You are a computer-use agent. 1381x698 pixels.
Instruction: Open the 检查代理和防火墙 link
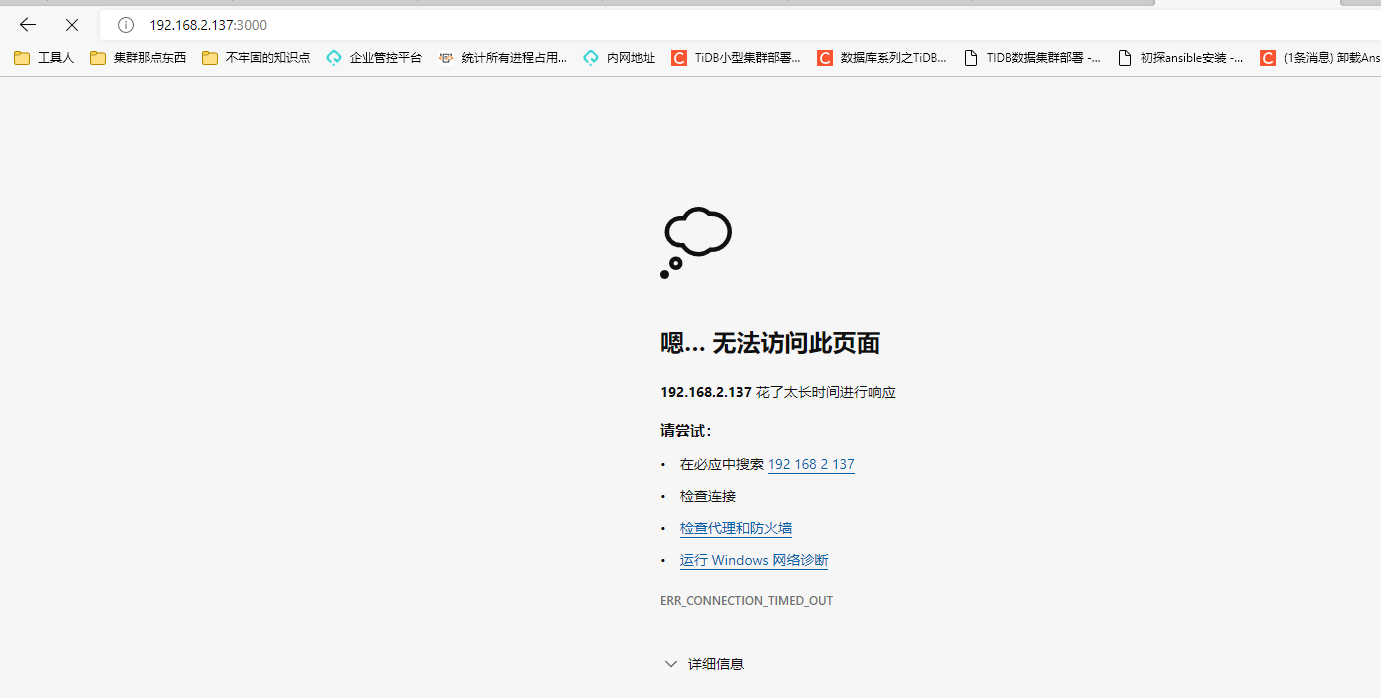pos(736,528)
